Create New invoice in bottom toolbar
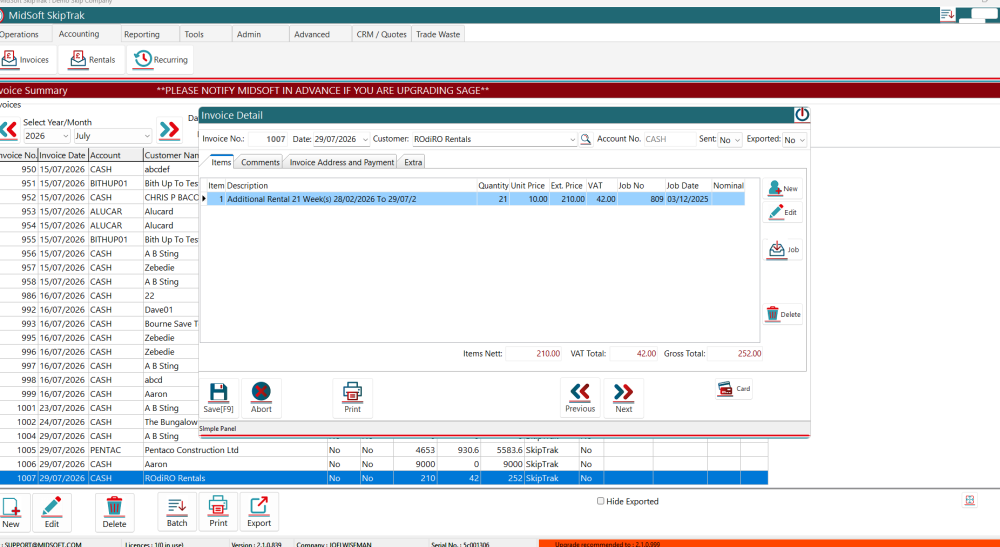 click(11, 512)
